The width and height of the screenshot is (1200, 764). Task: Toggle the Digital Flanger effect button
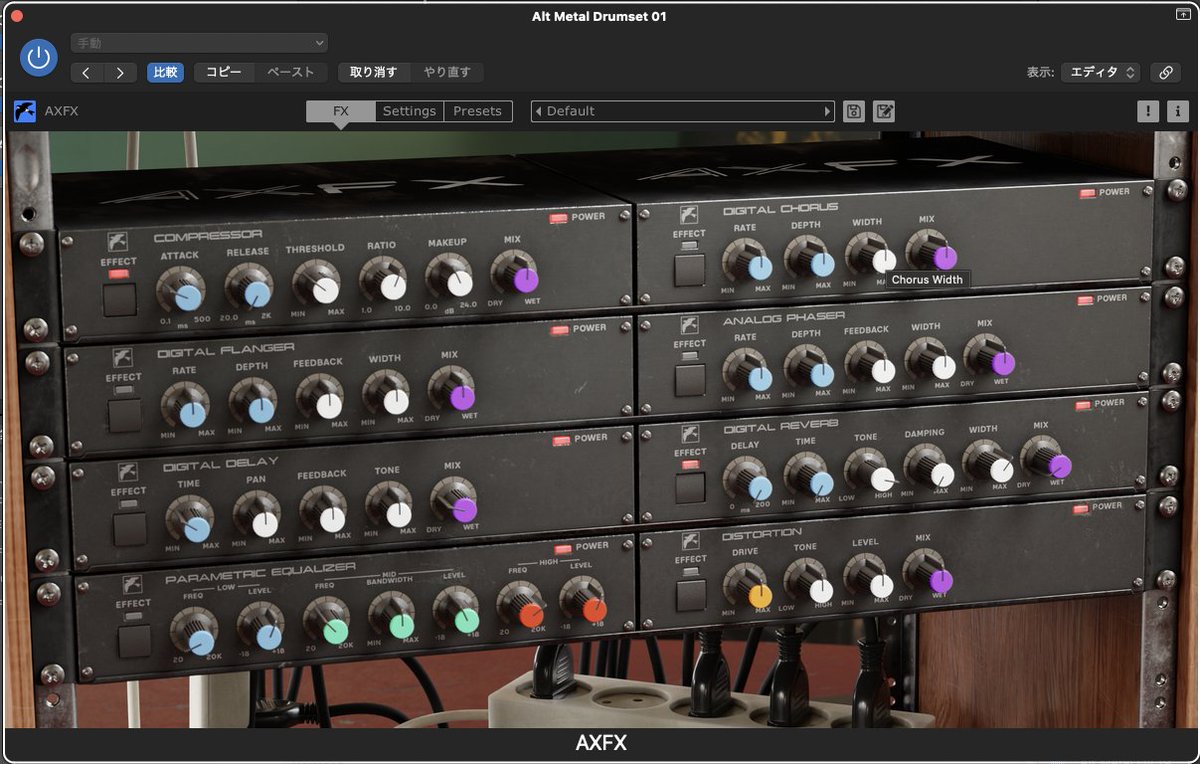(x=125, y=414)
